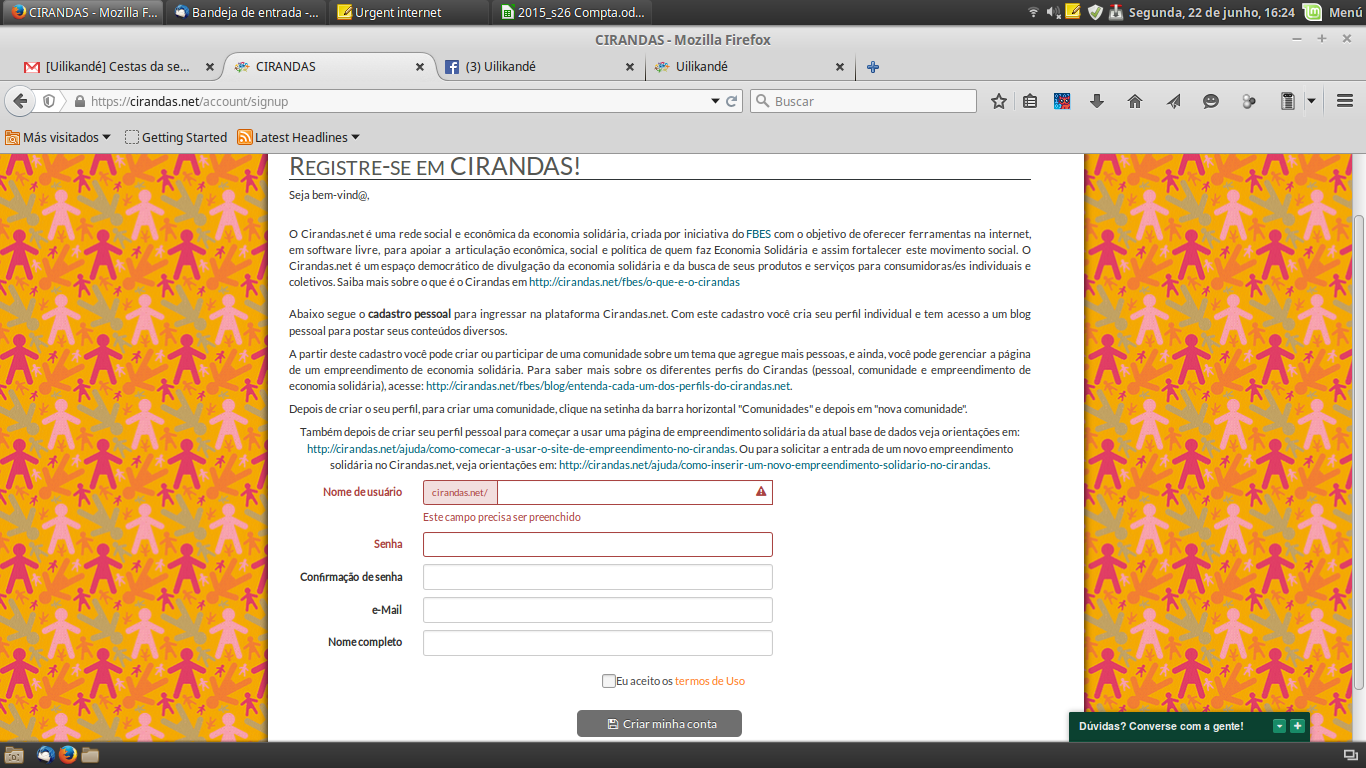Close the CIRANDAS tab
This screenshot has width=1366, height=768.
pos(419,67)
